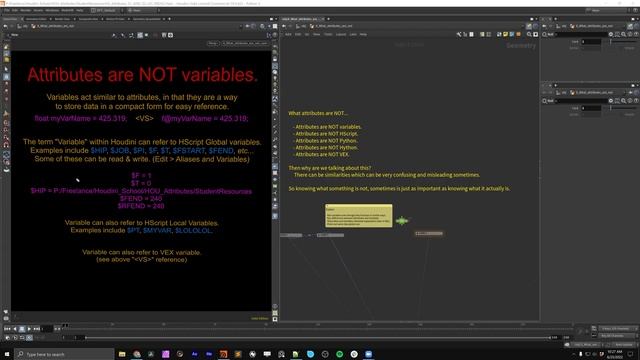Toggle tree view in the network toolbar
Viewport: 640px width, 360px height.
click(x=465, y=35)
